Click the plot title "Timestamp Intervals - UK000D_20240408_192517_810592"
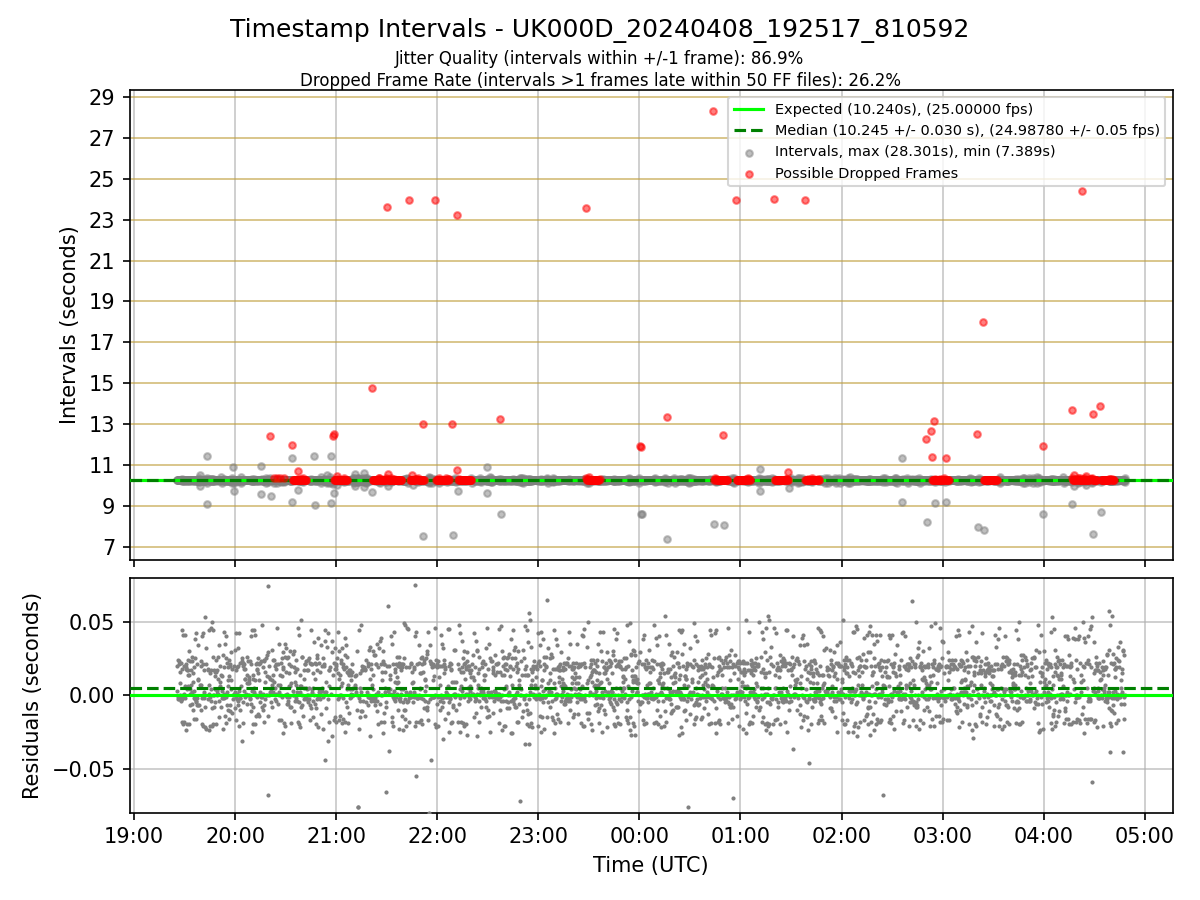The image size is (1200, 900). tap(599, 29)
